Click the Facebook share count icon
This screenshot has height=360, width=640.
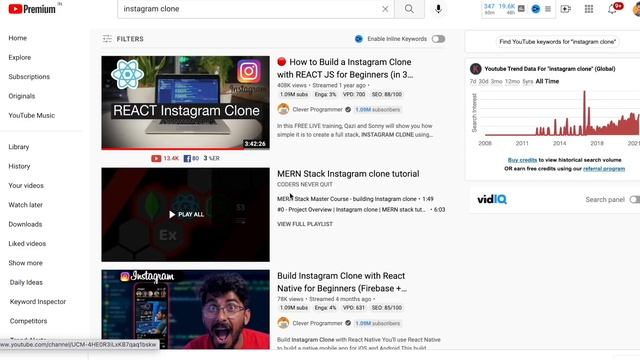pos(187,158)
